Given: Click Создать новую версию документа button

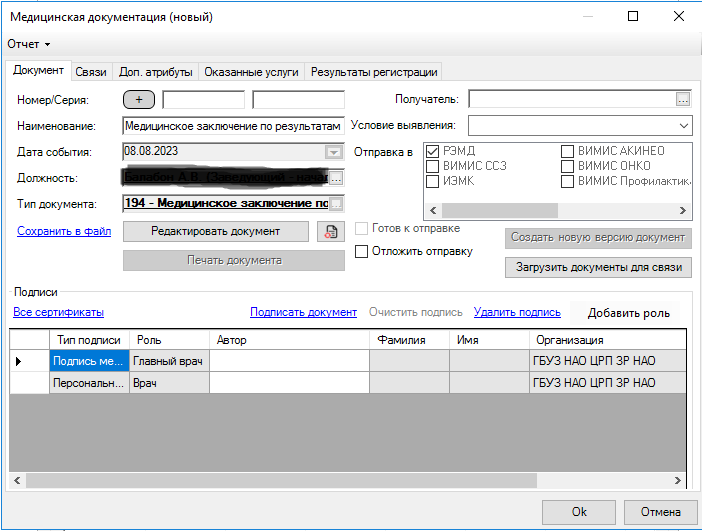Looking at the screenshot, I should click(x=598, y=238).
